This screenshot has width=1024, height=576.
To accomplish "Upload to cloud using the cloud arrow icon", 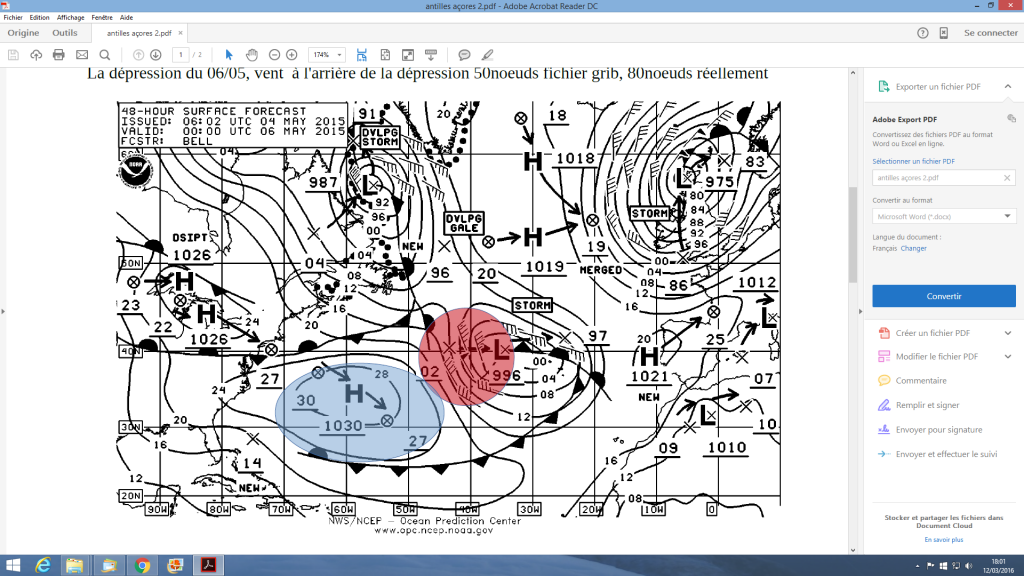I will coord(36,55).
